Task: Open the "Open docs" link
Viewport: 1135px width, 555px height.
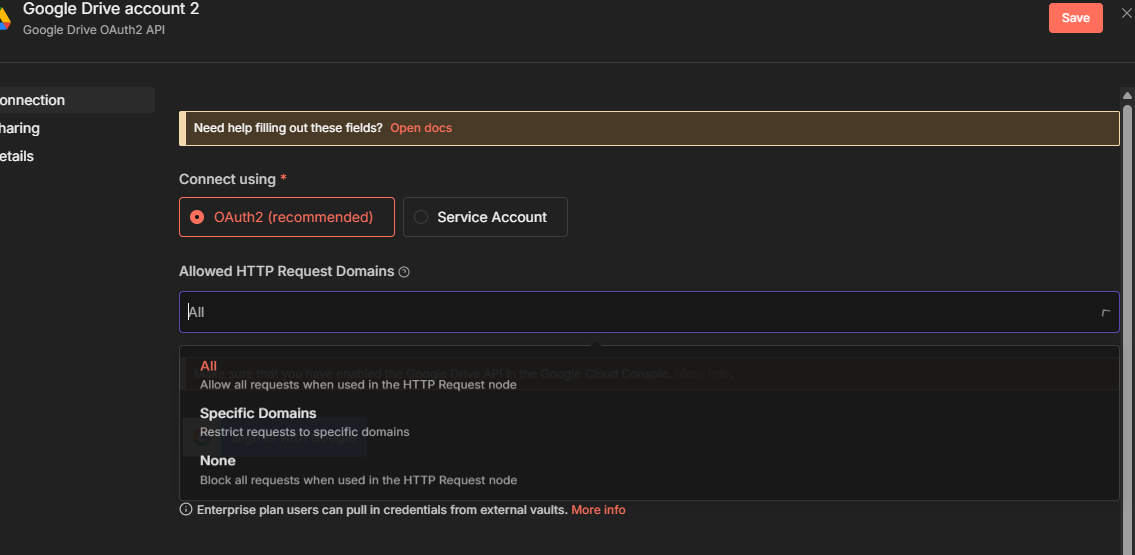Action: pos(421,128)
